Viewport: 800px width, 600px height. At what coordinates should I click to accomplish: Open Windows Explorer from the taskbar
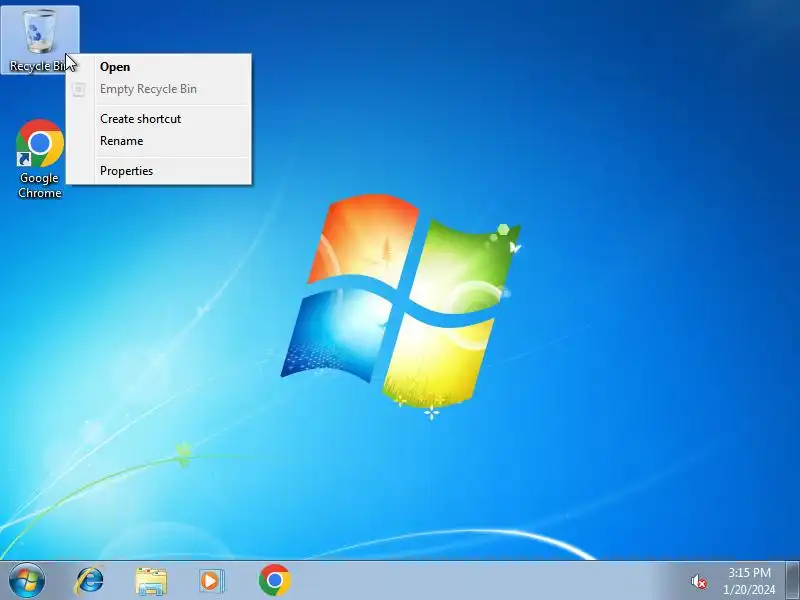[x=151, y=581]
